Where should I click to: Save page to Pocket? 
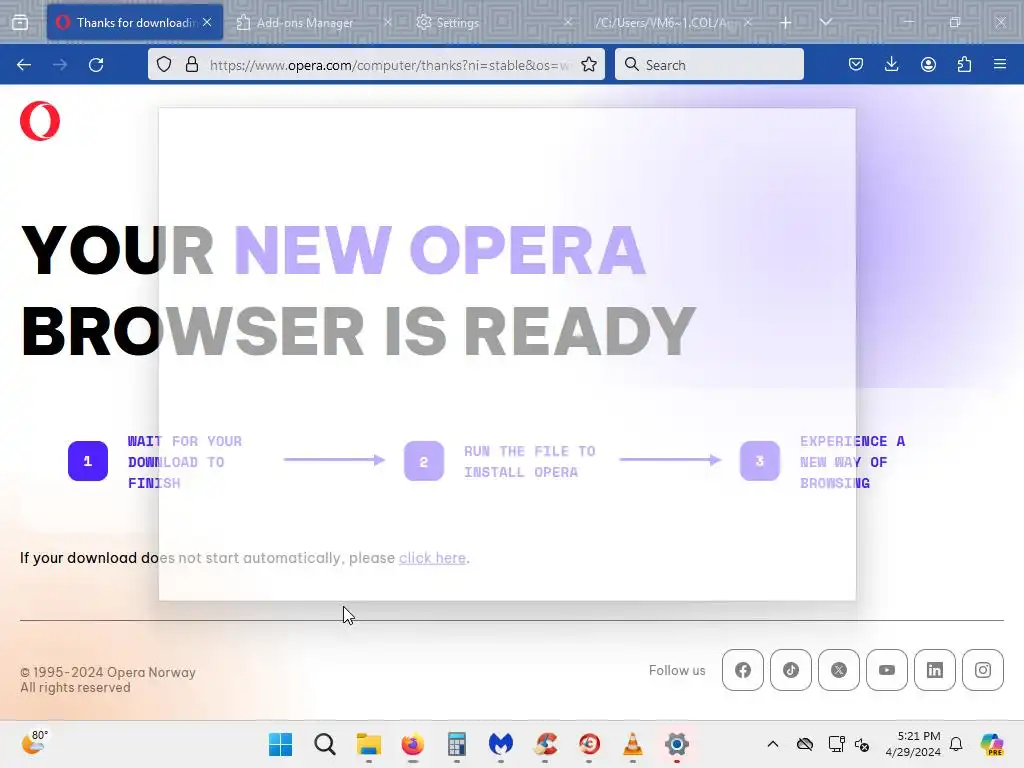click(x=856, y=64)
